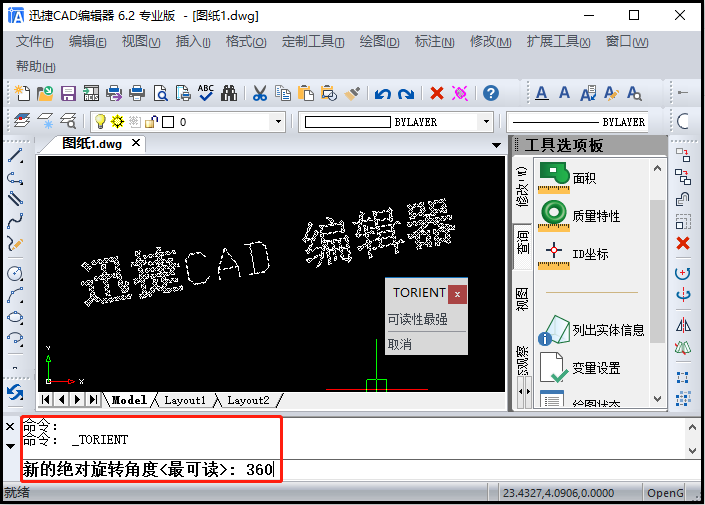Viewport: 705px width, 505px height.
Task: Click 取消 in the TORIENT popup
Action: [400, 344]
